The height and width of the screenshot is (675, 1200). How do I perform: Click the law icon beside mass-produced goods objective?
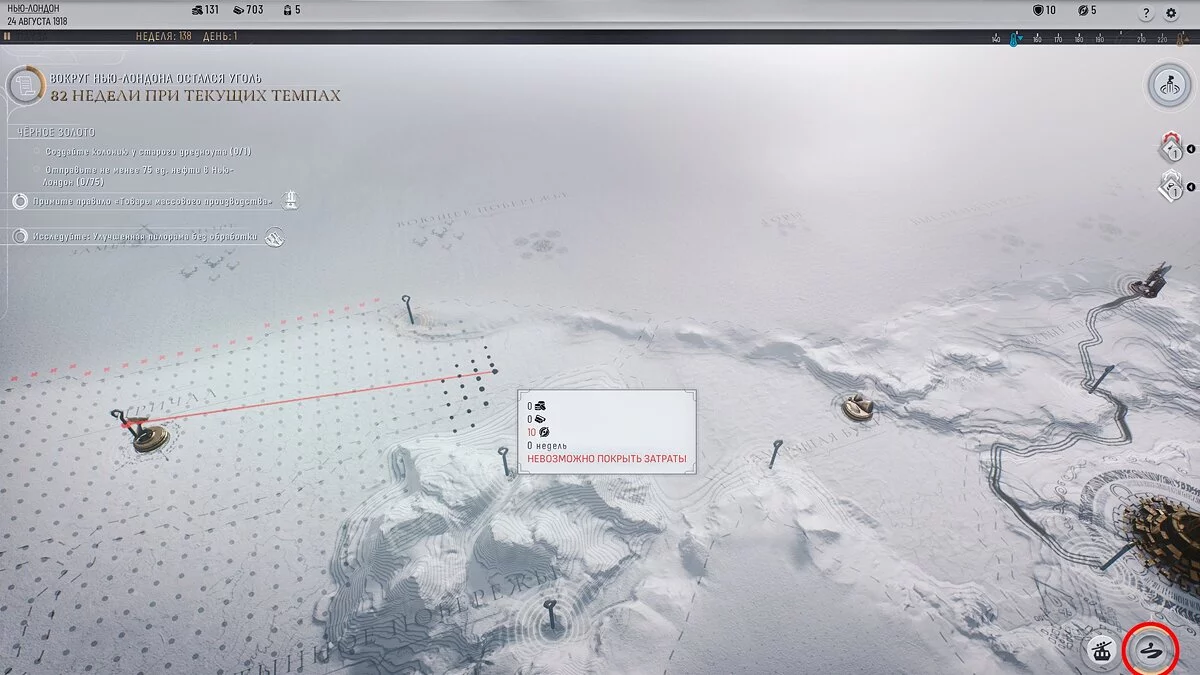coord(289,200)
